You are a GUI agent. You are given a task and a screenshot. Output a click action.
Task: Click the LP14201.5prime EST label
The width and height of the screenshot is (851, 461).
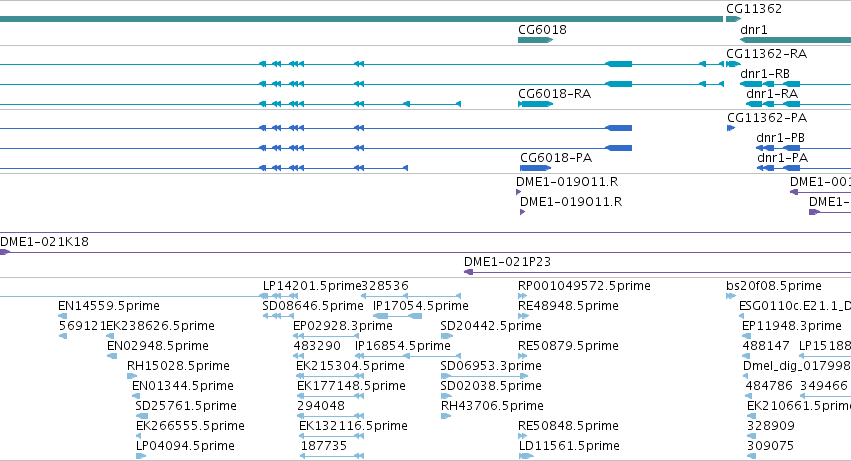tap(312, 286)
